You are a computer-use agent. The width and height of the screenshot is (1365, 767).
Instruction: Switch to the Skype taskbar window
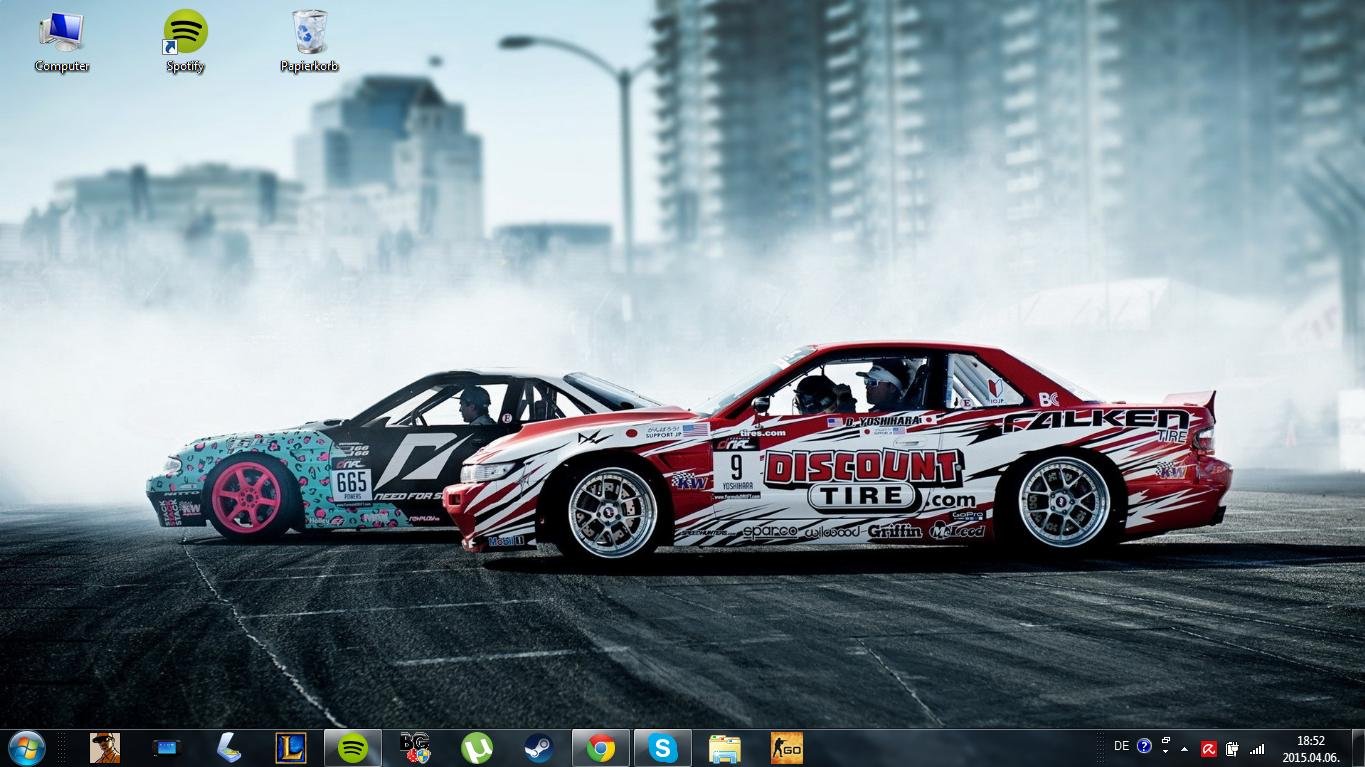click(663, 748)
